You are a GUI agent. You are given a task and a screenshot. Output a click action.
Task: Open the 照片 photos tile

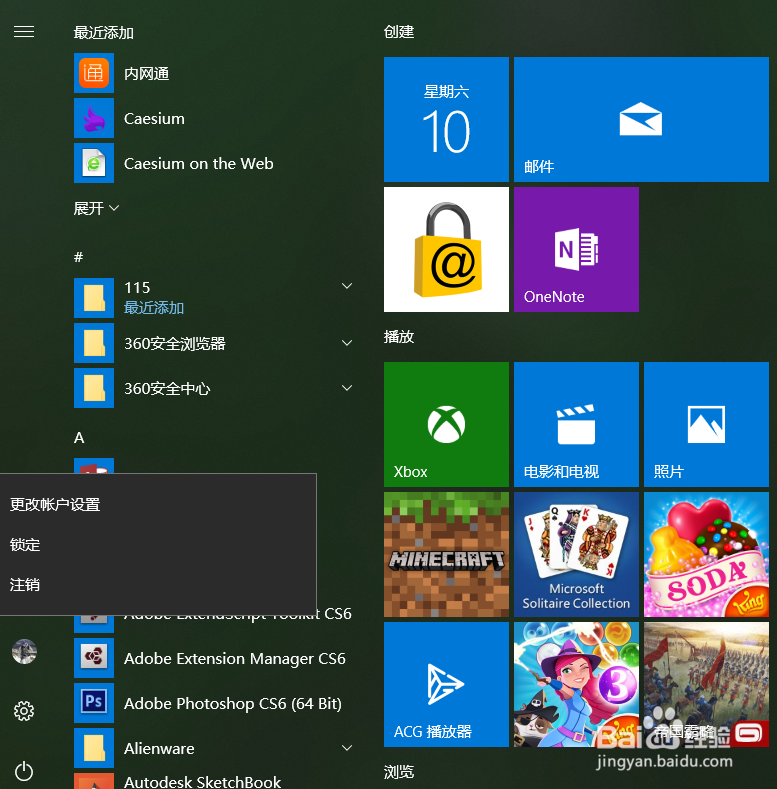coord(707,424)
